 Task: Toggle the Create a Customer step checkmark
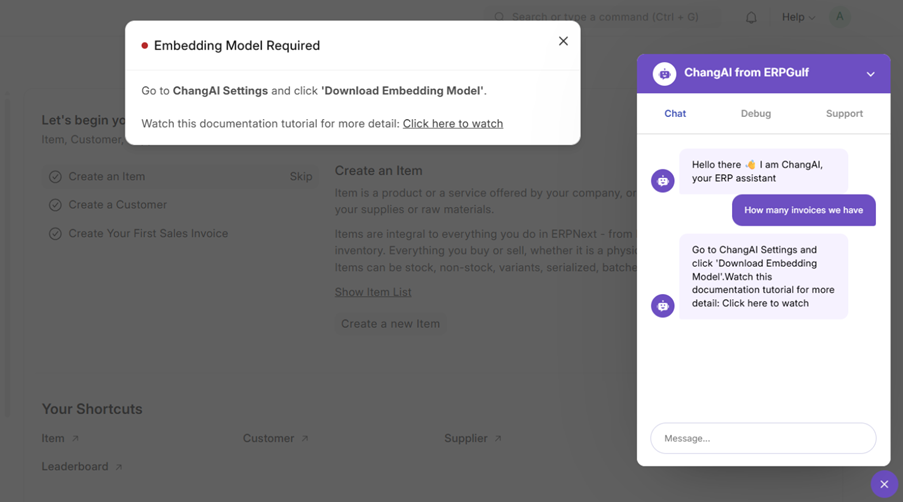point(55,205)
